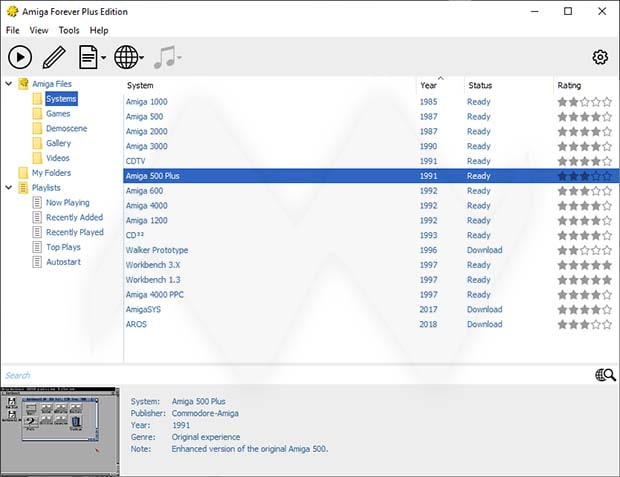Image resolution: width=620 pixels, height=477 pixels.
Task: Open the globe icon dropdown arrow
Action: [142, 58]
